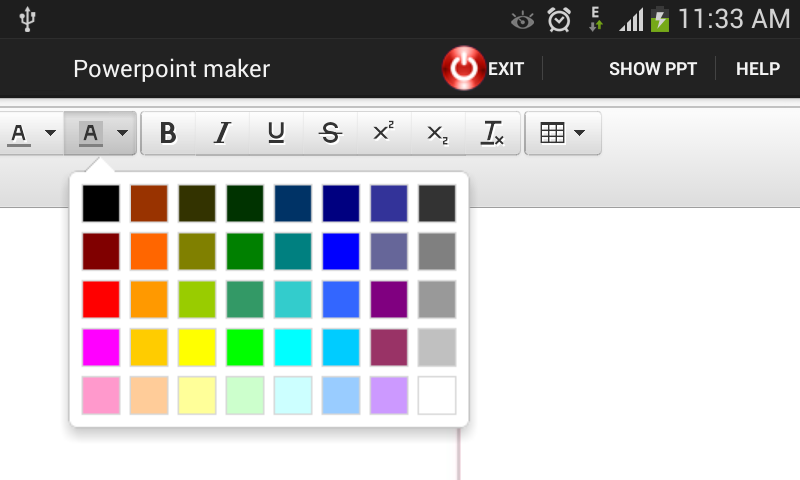This screenshot has height=480, width=800.
Task: Click the insert table icon
Action: coord(552,133)
